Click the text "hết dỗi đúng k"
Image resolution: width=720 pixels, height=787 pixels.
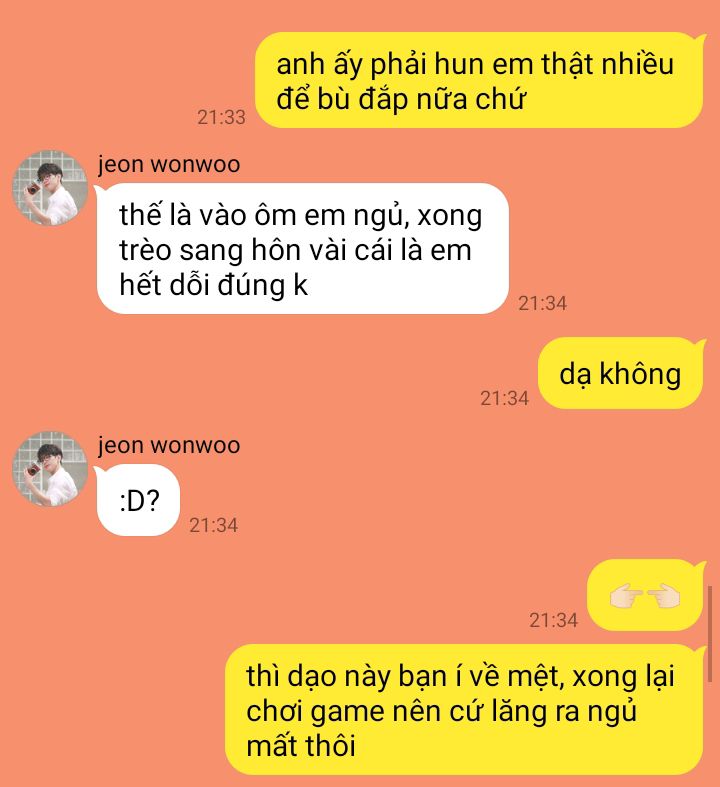213,285
